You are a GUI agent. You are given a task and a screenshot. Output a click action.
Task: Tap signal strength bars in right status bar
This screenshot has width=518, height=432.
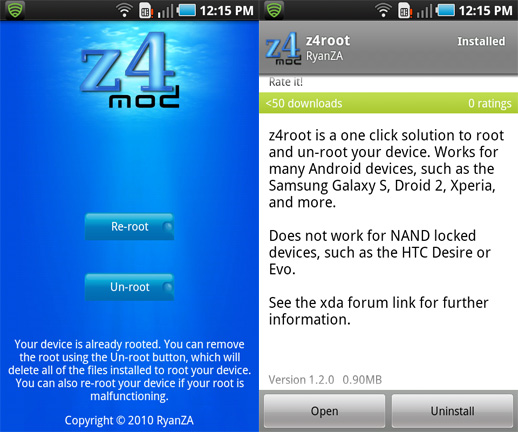(x=425, y=12)
